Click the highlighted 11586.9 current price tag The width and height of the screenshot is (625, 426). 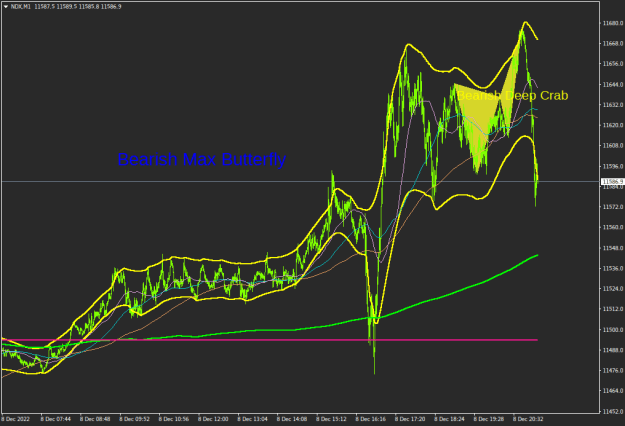pos(612,182)
